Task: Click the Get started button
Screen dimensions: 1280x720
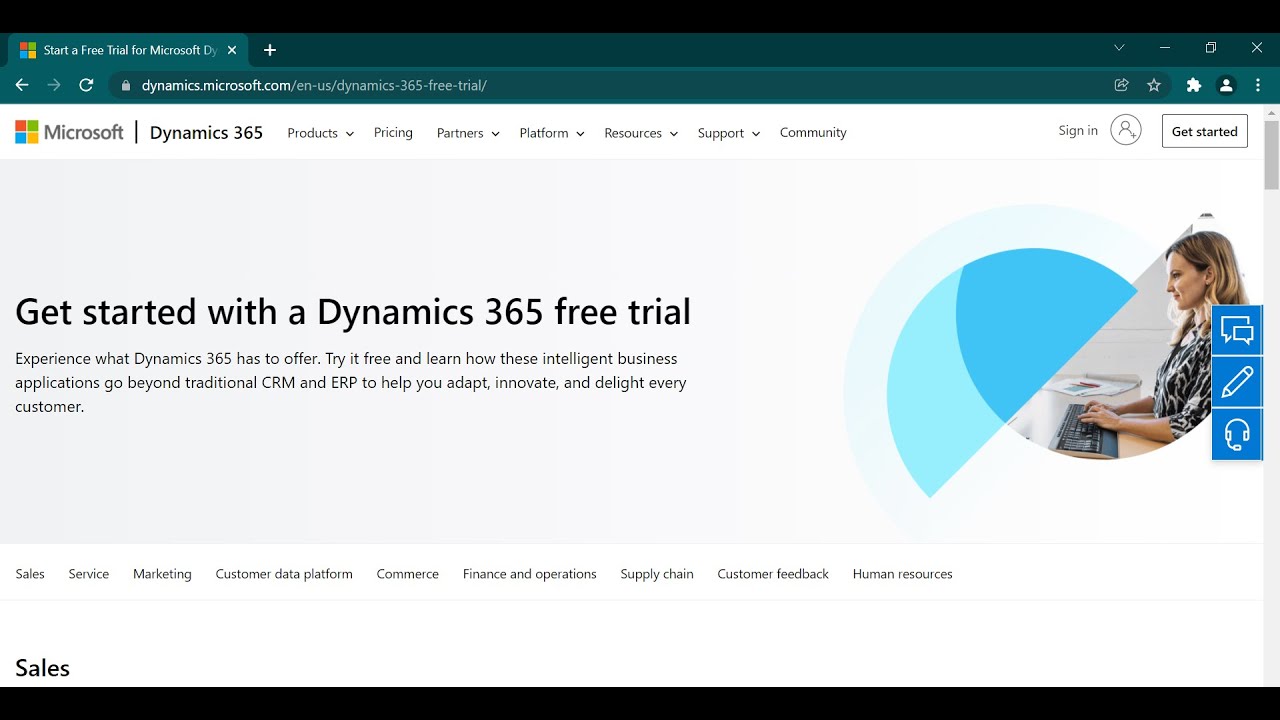Action: coord(1205,131)
